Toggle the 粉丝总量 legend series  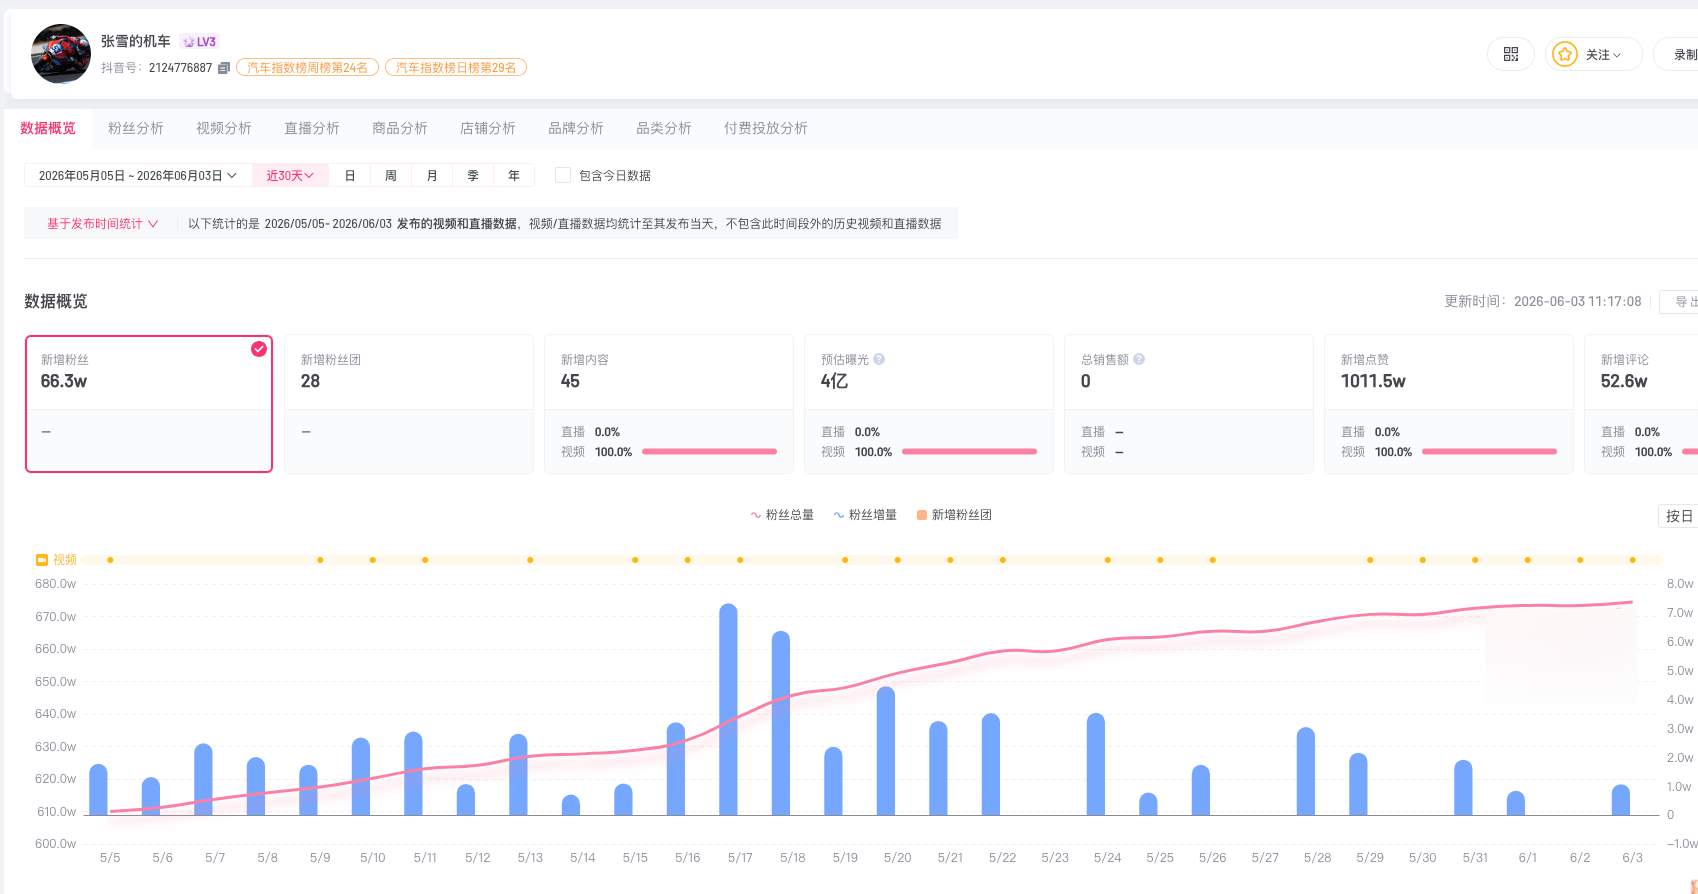click(782, 515)
